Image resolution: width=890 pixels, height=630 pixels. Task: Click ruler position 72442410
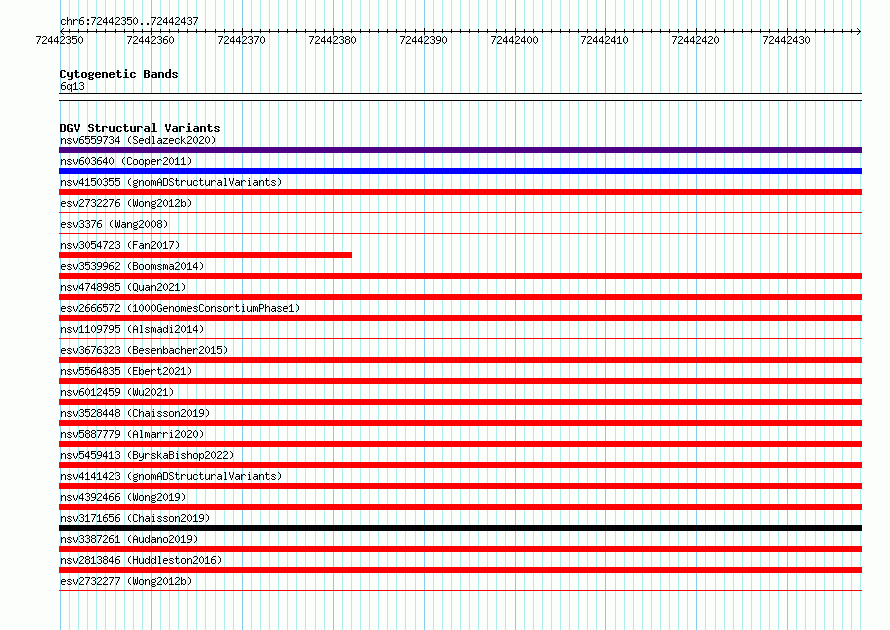tap(604, 40)
